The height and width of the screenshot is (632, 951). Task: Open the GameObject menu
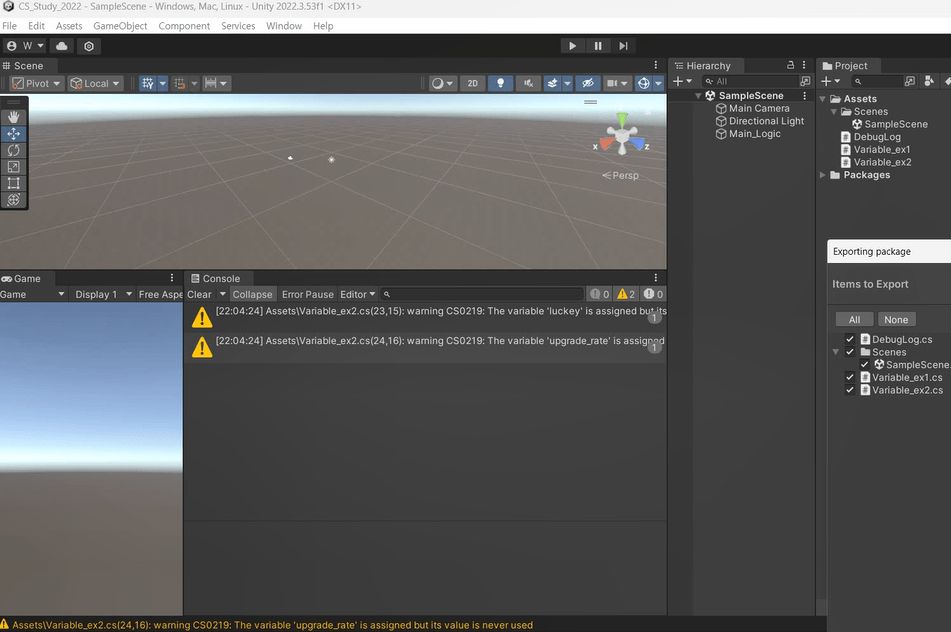tap(120, 26)
